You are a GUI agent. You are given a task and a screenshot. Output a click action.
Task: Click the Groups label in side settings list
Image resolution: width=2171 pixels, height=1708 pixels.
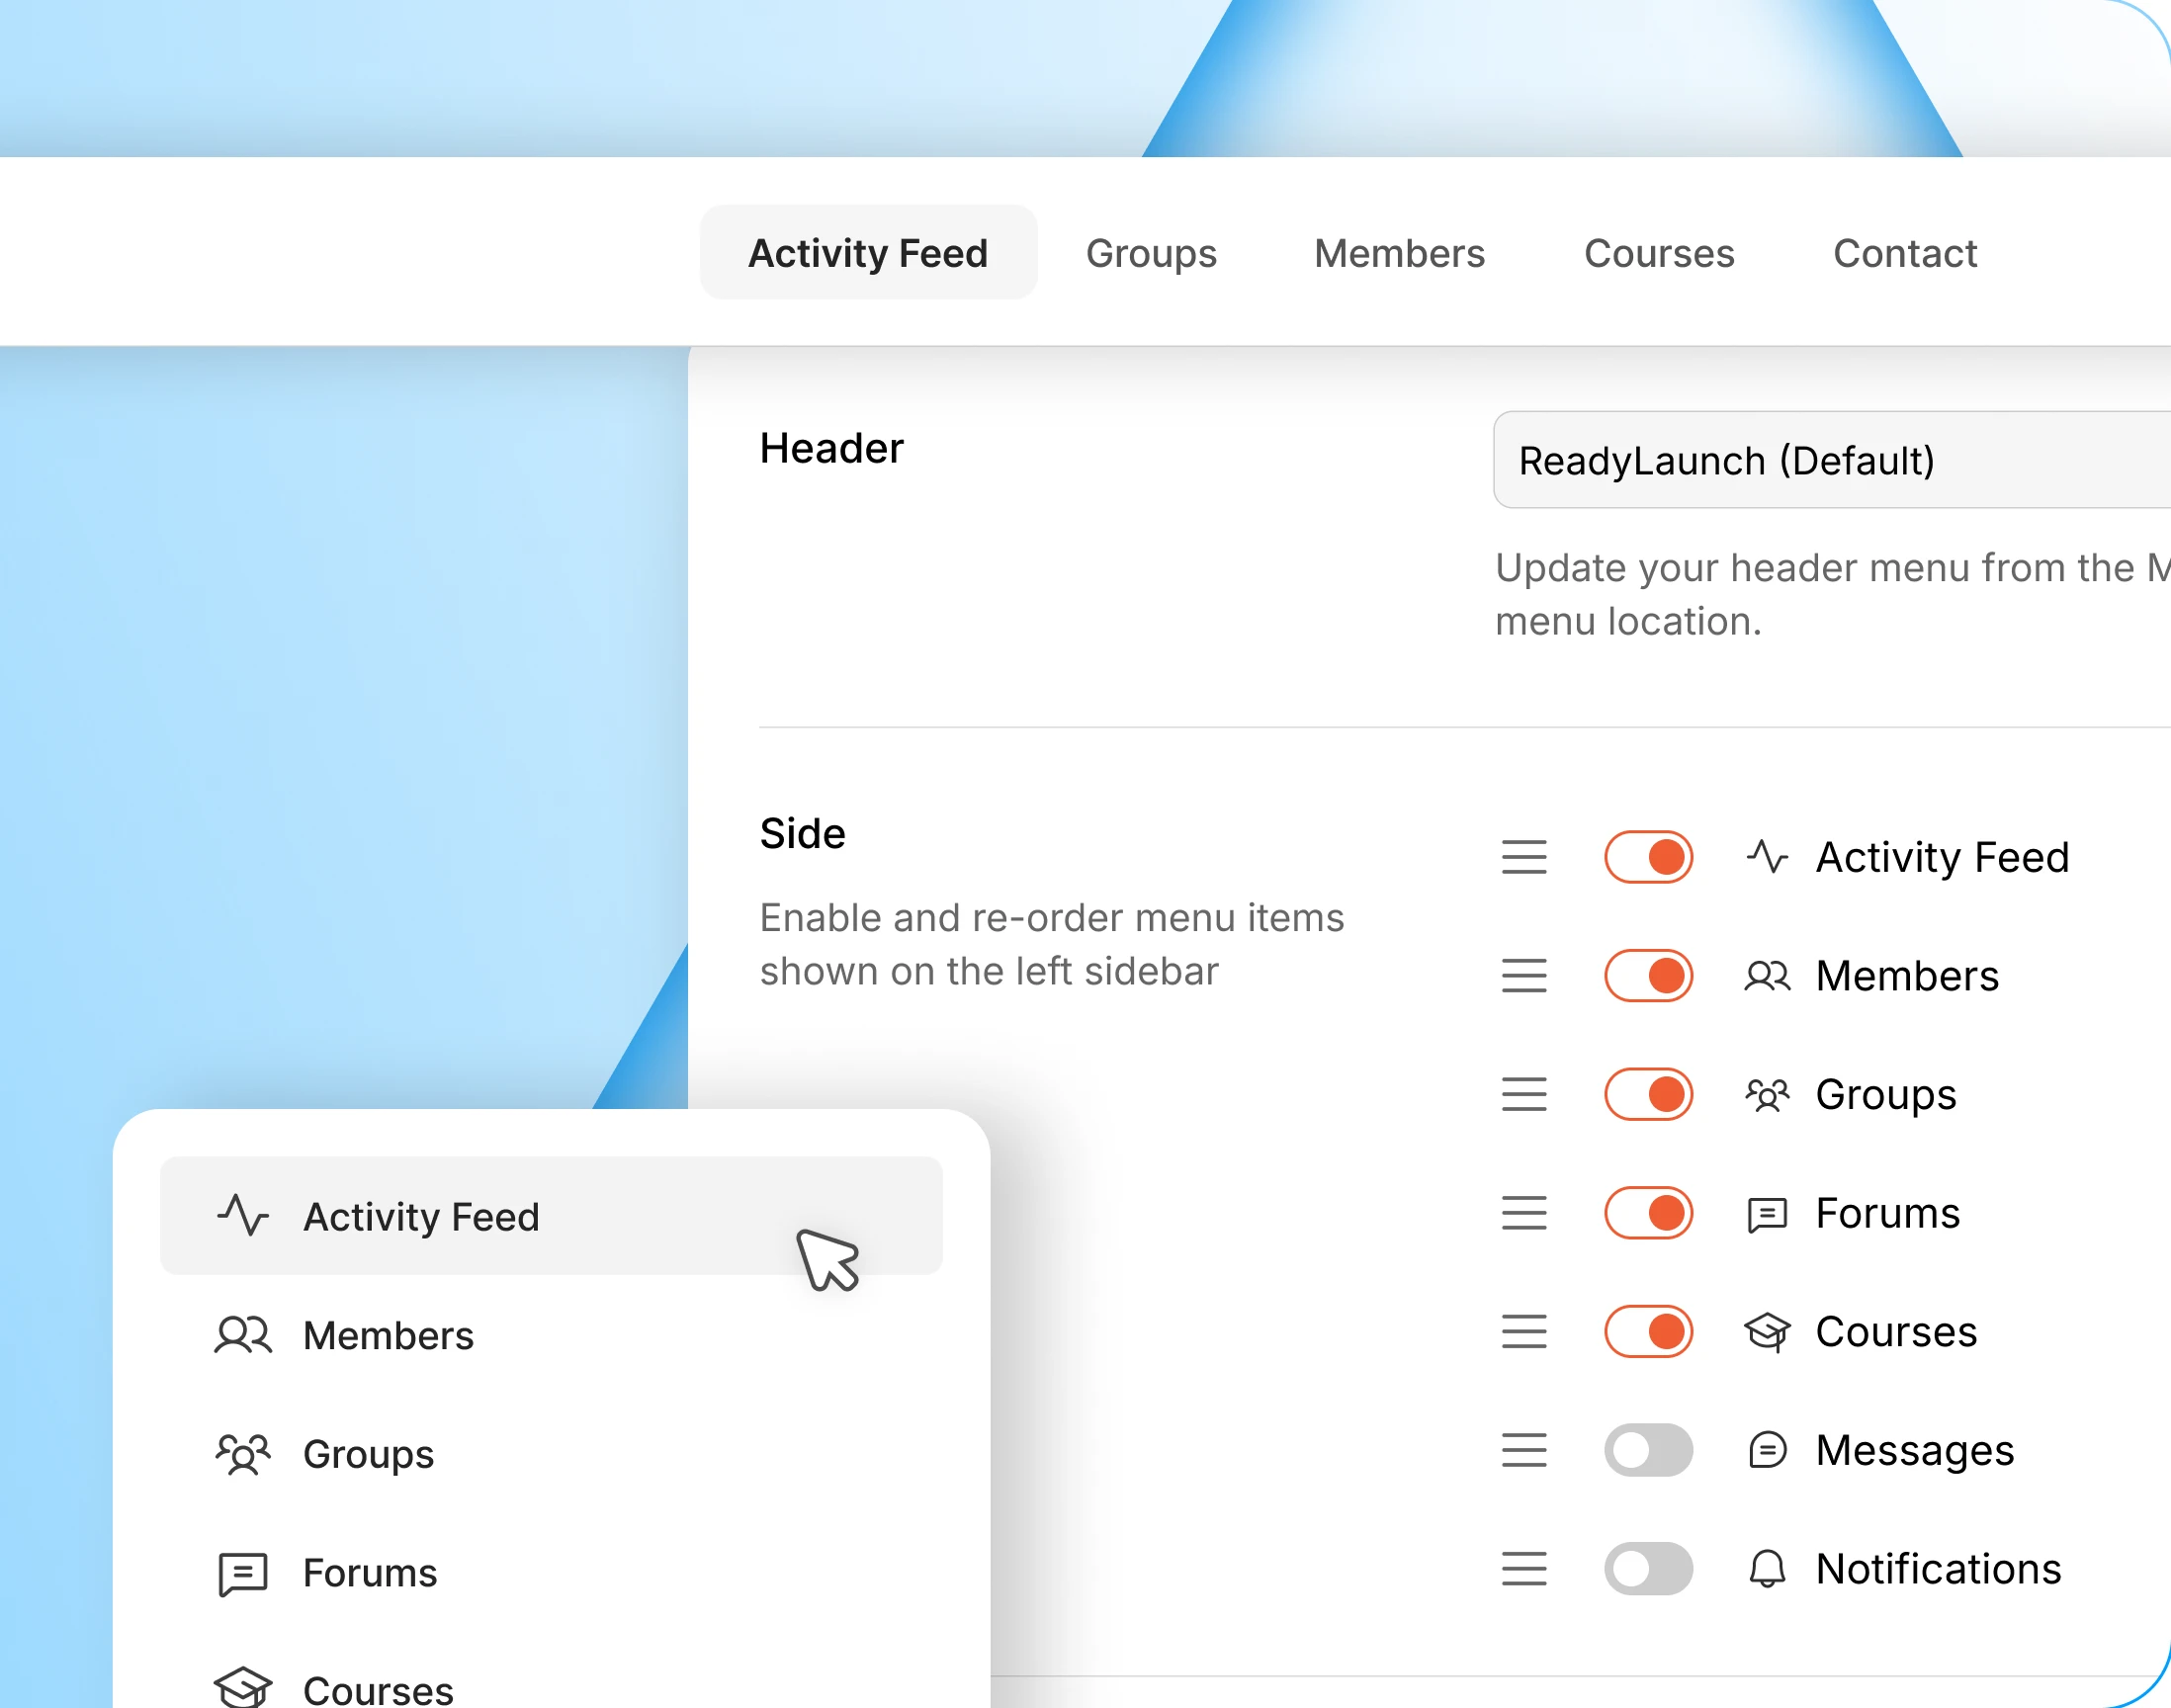1886,1095
